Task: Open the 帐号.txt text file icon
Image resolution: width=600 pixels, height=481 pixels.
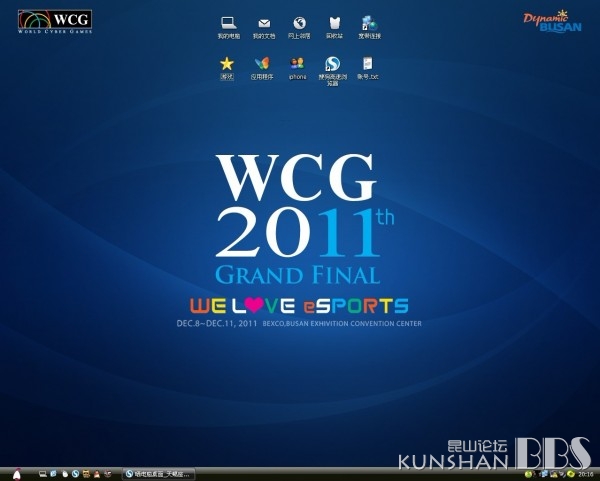Action: coord(368,69)
